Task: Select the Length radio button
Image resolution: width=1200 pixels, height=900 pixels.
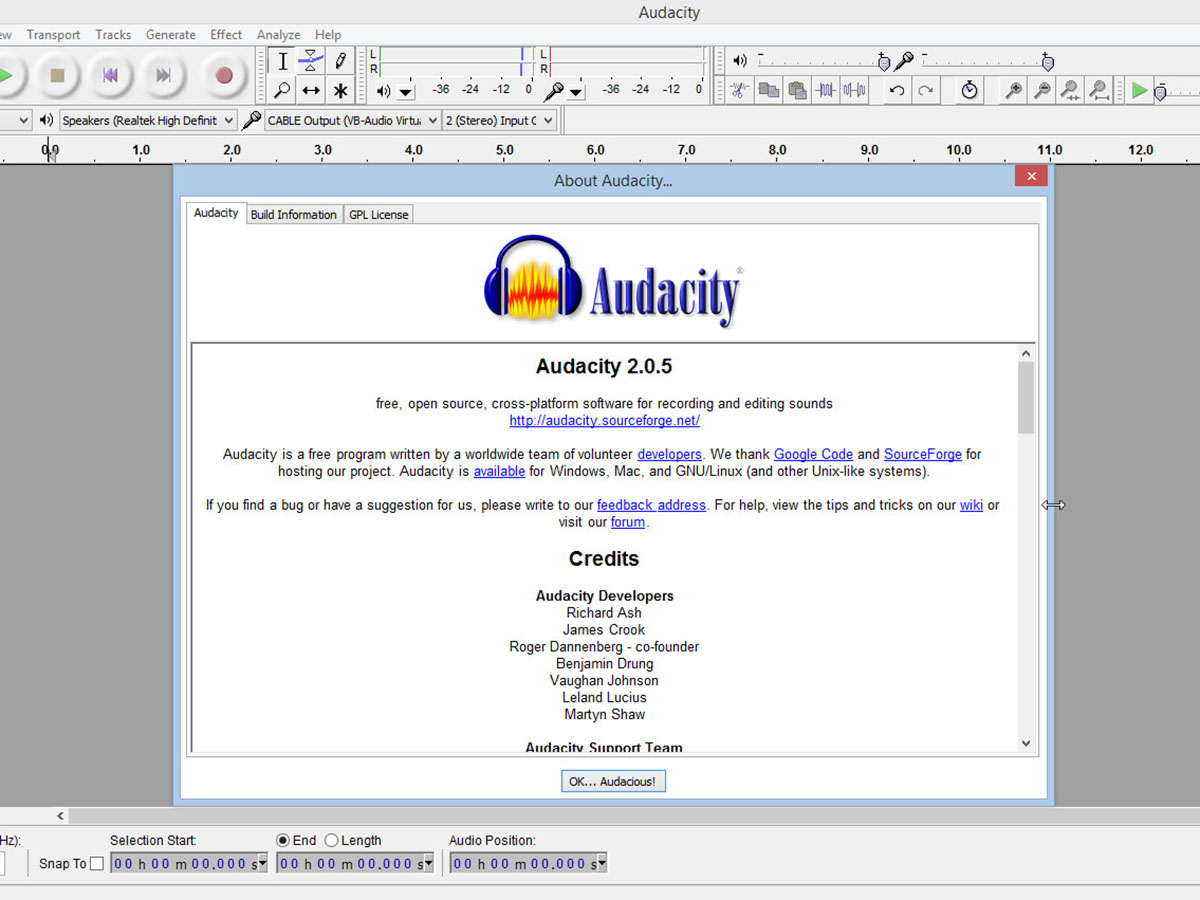Action: click(331, 840)
